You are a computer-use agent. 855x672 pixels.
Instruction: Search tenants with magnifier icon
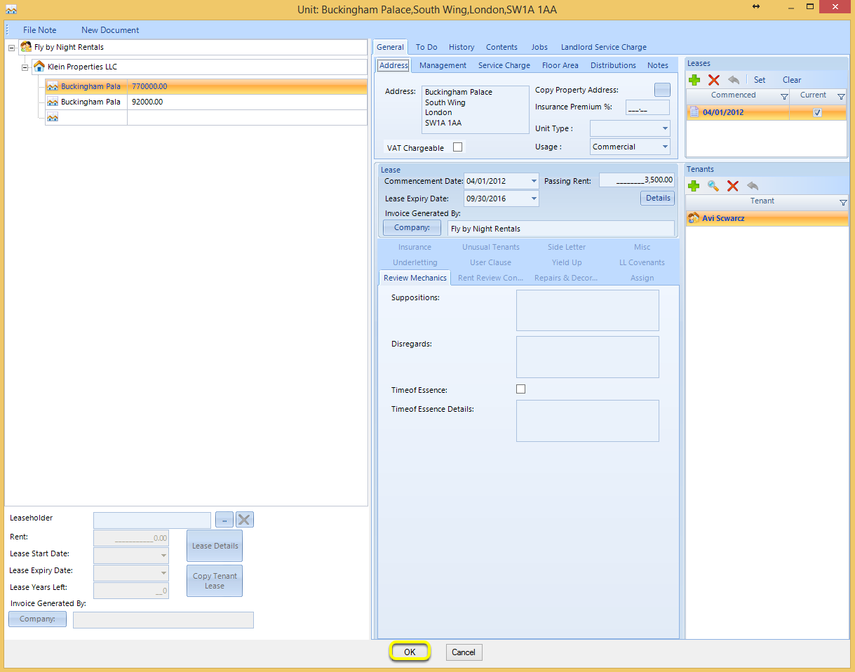pos(713,186)
